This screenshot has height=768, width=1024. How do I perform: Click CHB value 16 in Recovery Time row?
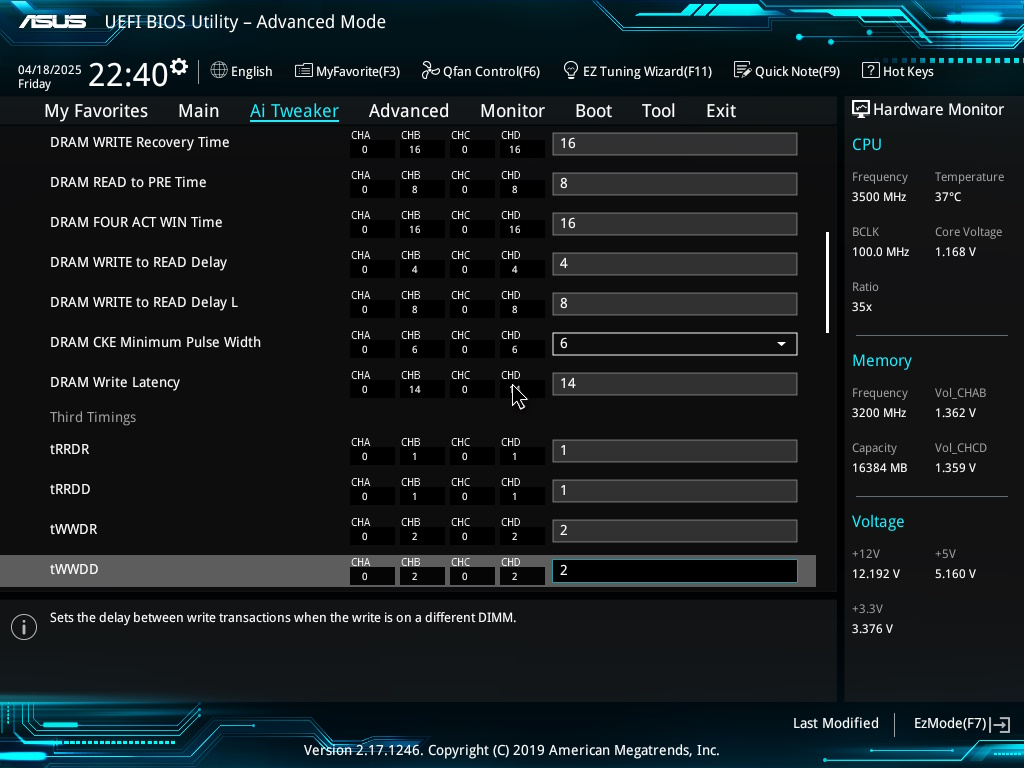(x=415, y=150)
